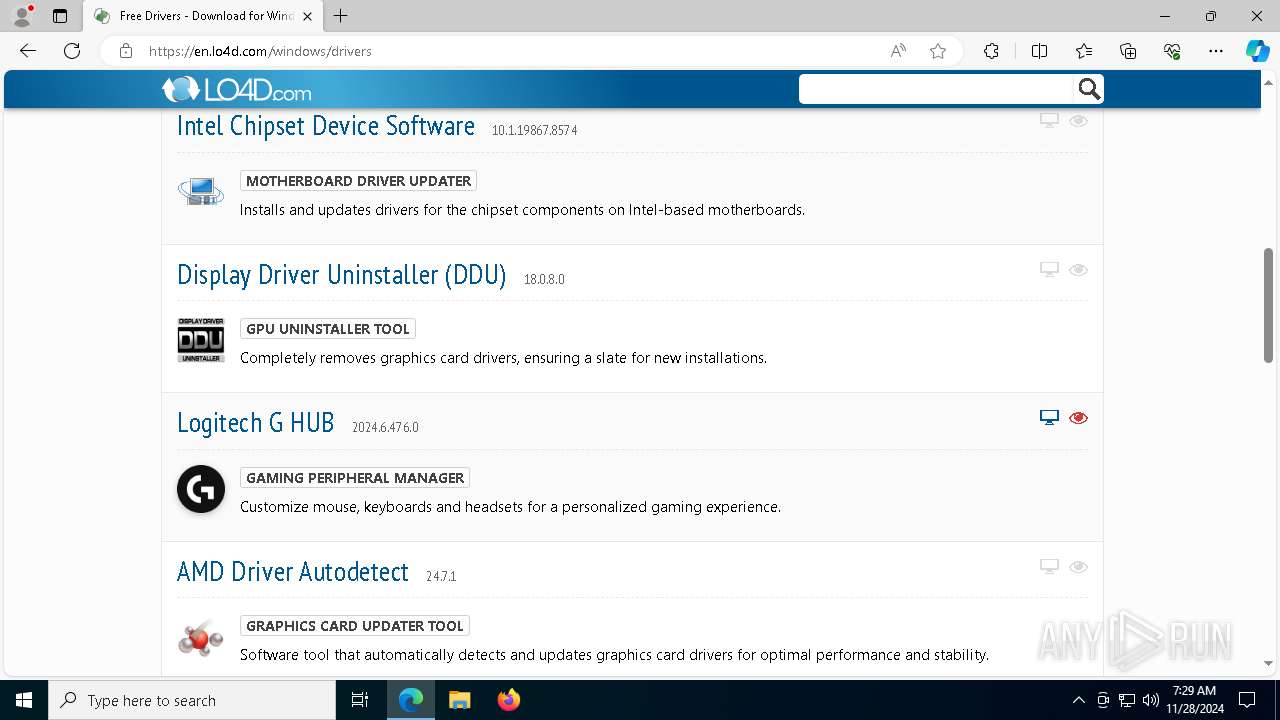The image size is (1280, 720).
Task: Open Intel Chipset Device Software link
Action: [326, 126]
